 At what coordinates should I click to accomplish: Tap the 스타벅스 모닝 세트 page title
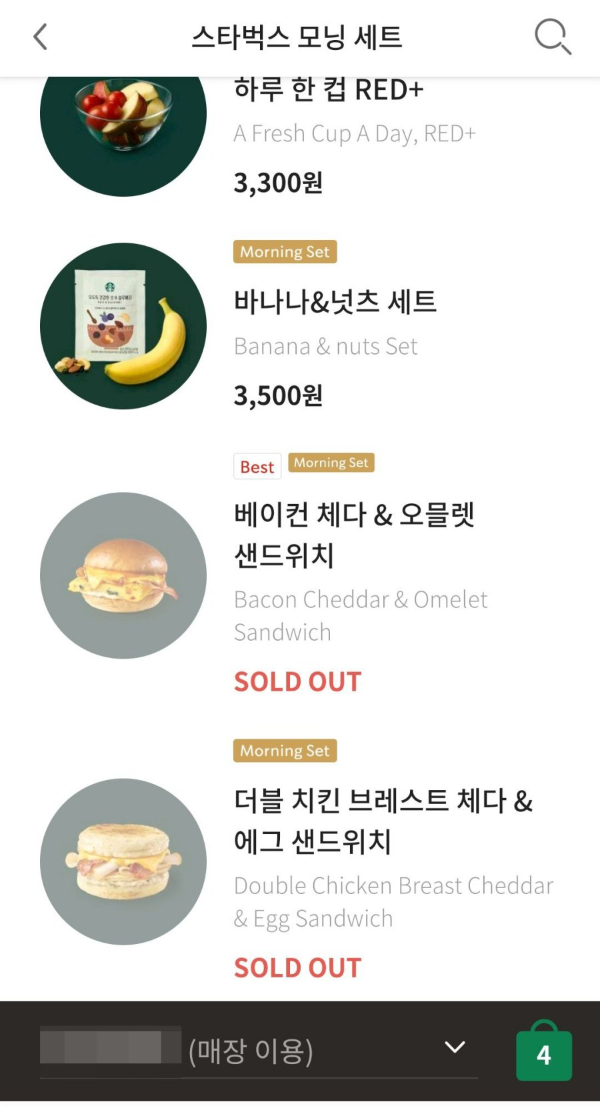coord(300,36)
